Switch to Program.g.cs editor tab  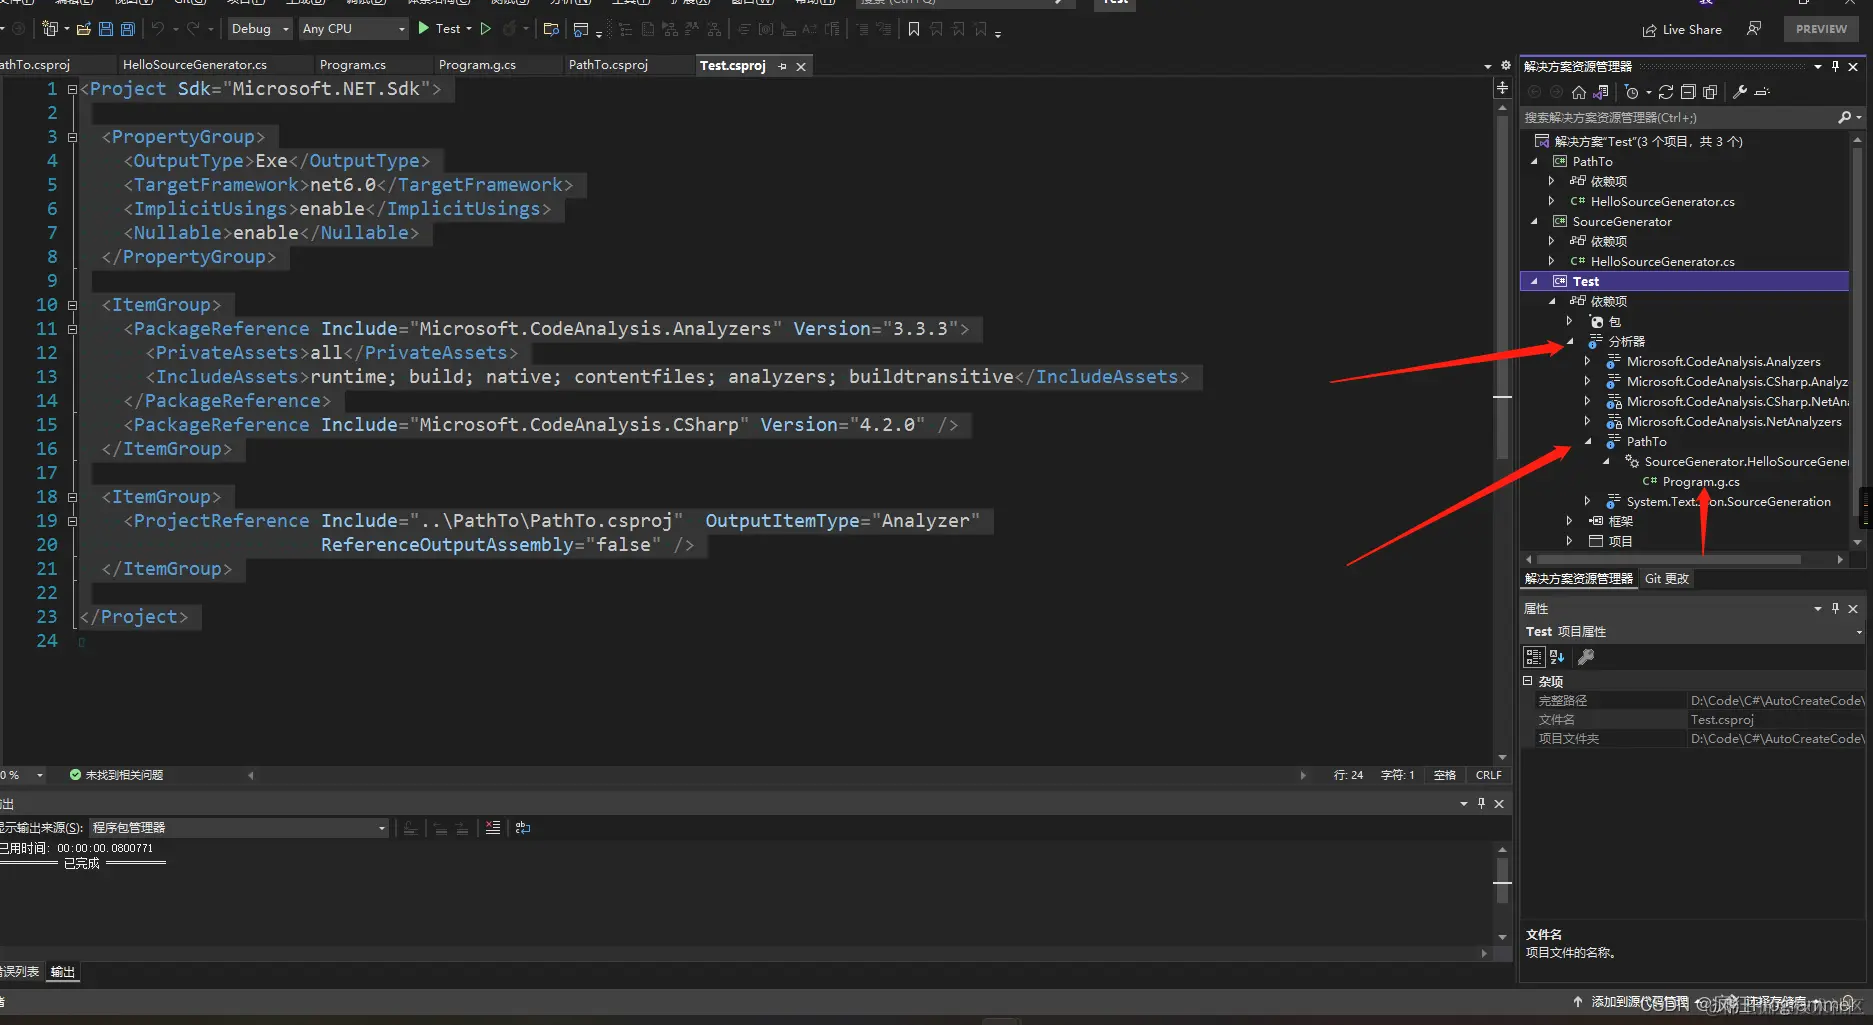[477, 65]
